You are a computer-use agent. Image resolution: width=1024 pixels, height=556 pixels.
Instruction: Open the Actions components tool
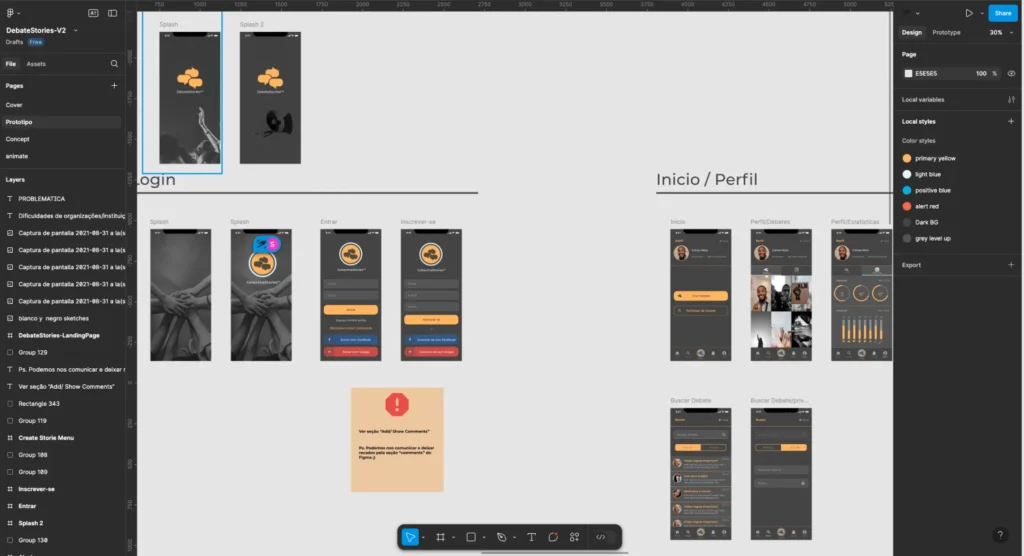[575, 537]
